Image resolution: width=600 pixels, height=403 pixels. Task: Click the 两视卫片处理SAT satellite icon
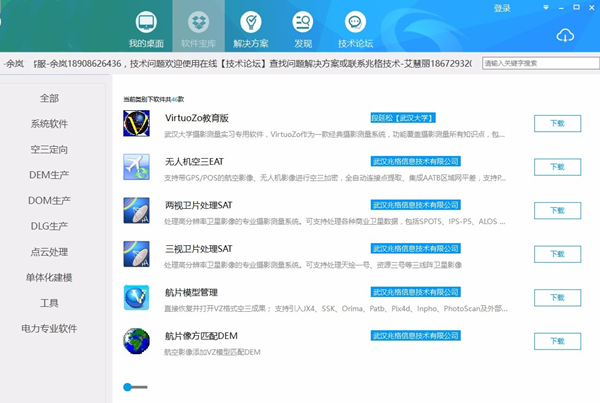click(137, 210)
